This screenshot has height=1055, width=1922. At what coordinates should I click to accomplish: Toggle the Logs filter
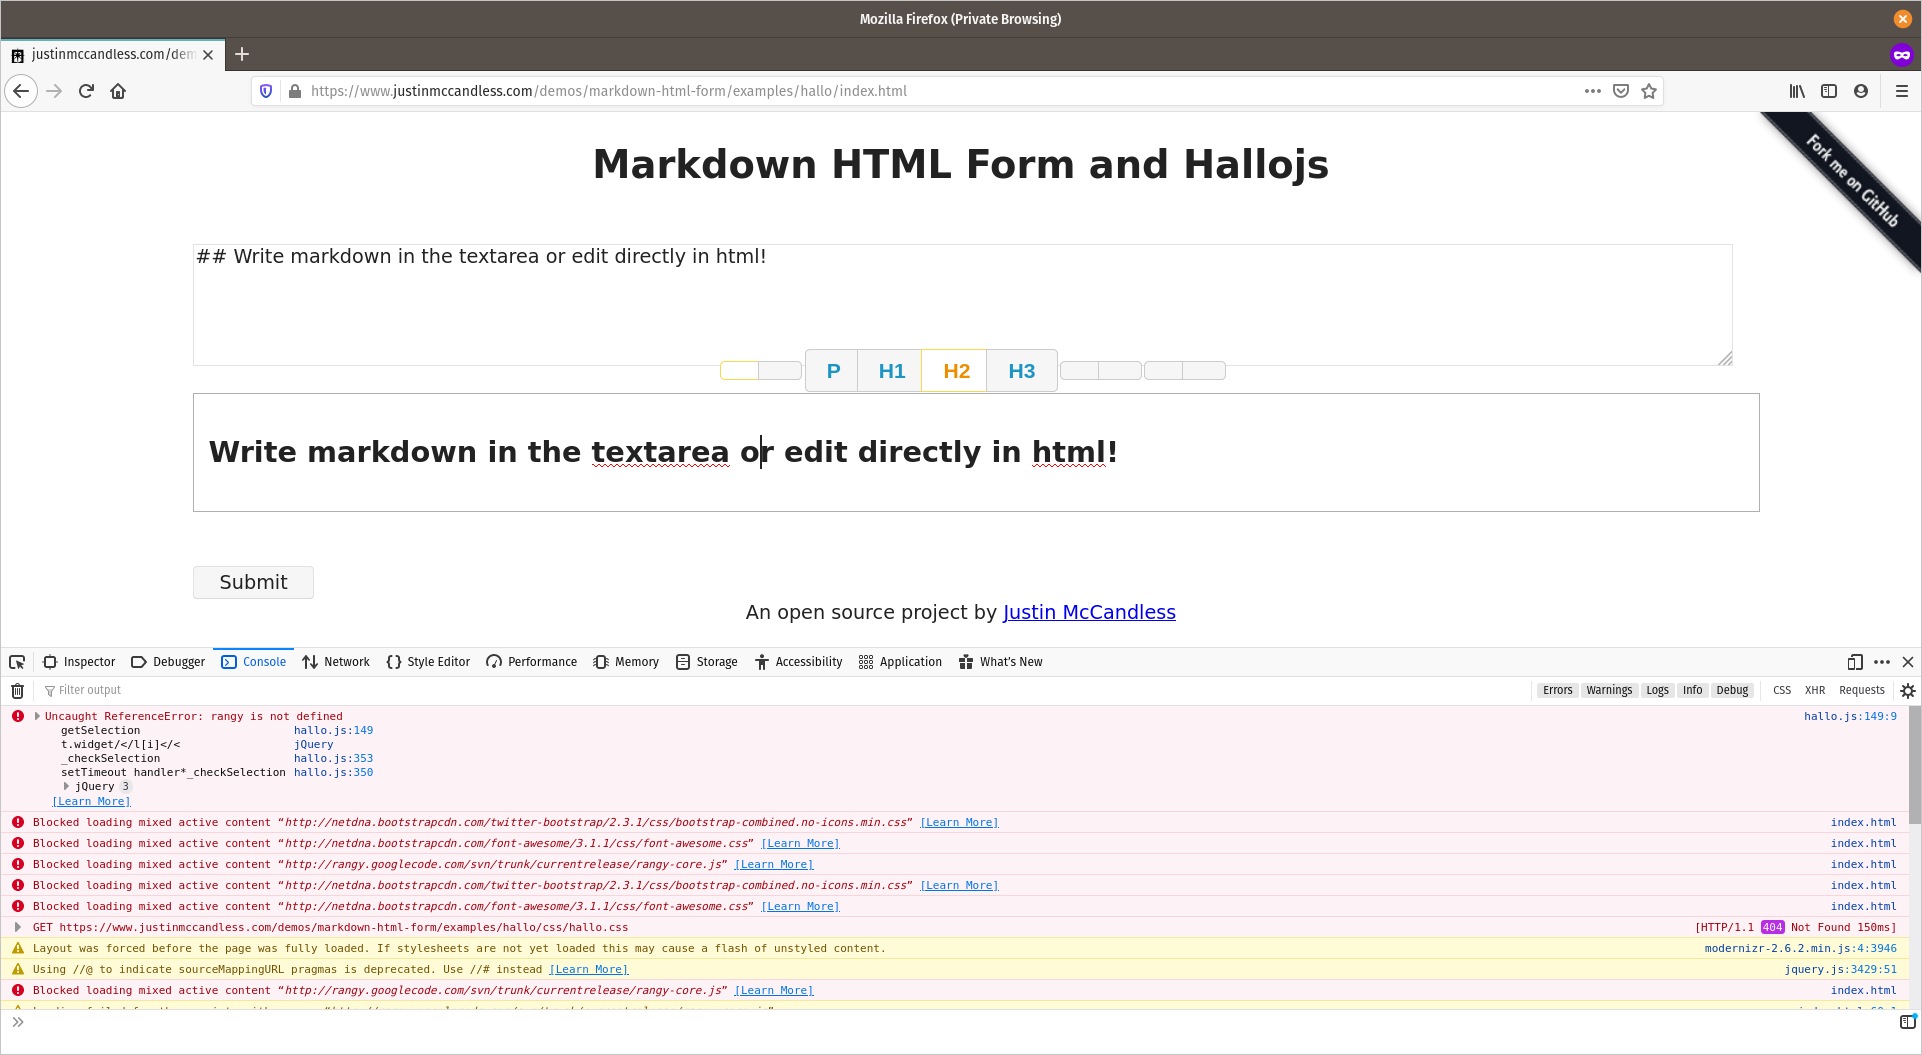[x=1657, y=690]
